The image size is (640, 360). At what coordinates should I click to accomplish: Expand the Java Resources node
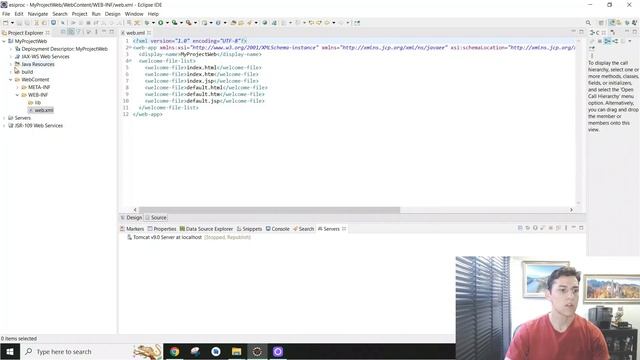tap(11, 64)
